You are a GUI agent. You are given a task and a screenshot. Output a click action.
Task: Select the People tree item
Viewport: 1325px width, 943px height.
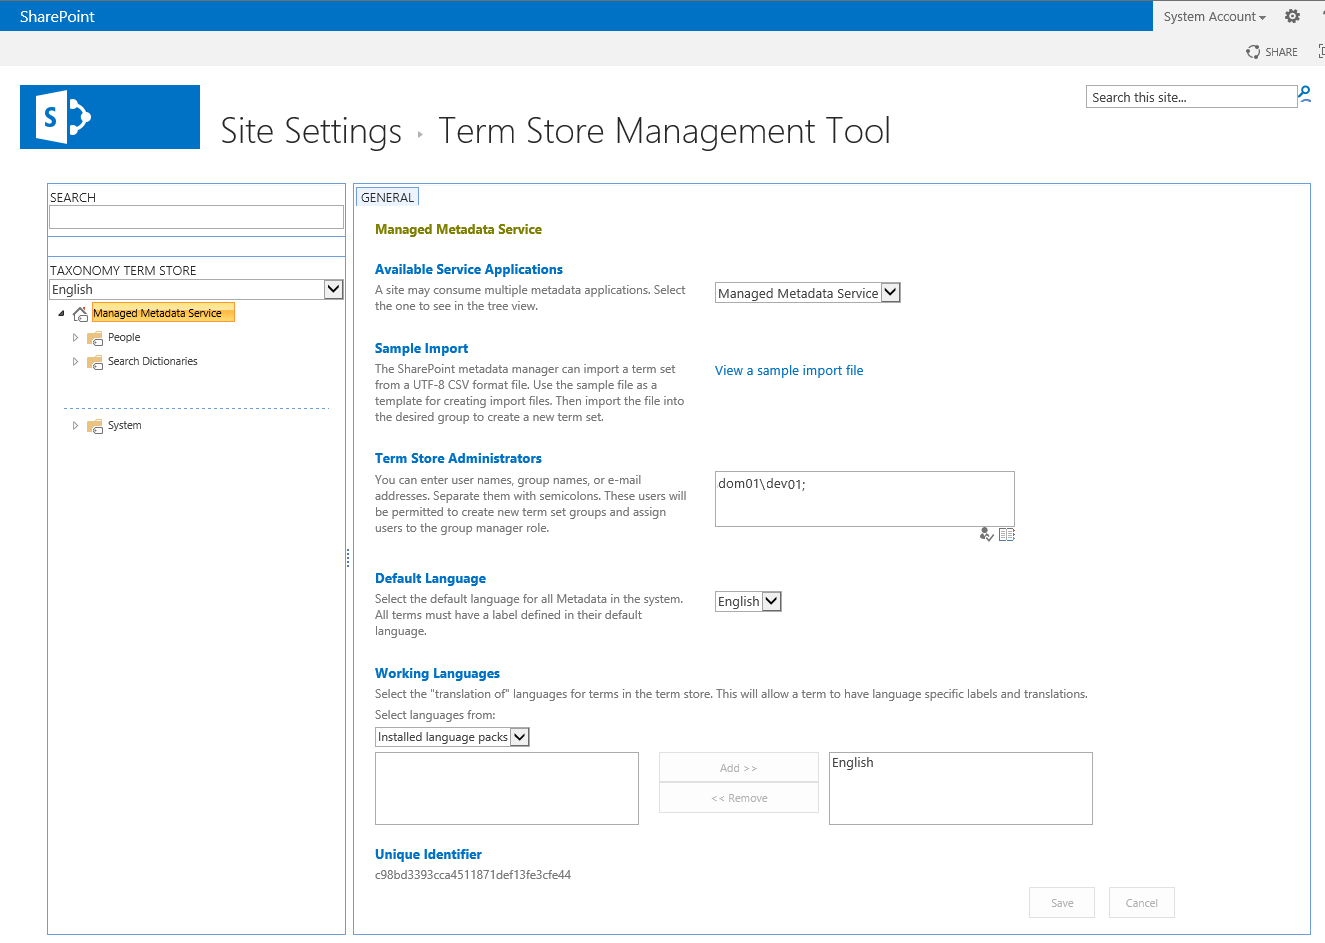click(x=124, y=338)
